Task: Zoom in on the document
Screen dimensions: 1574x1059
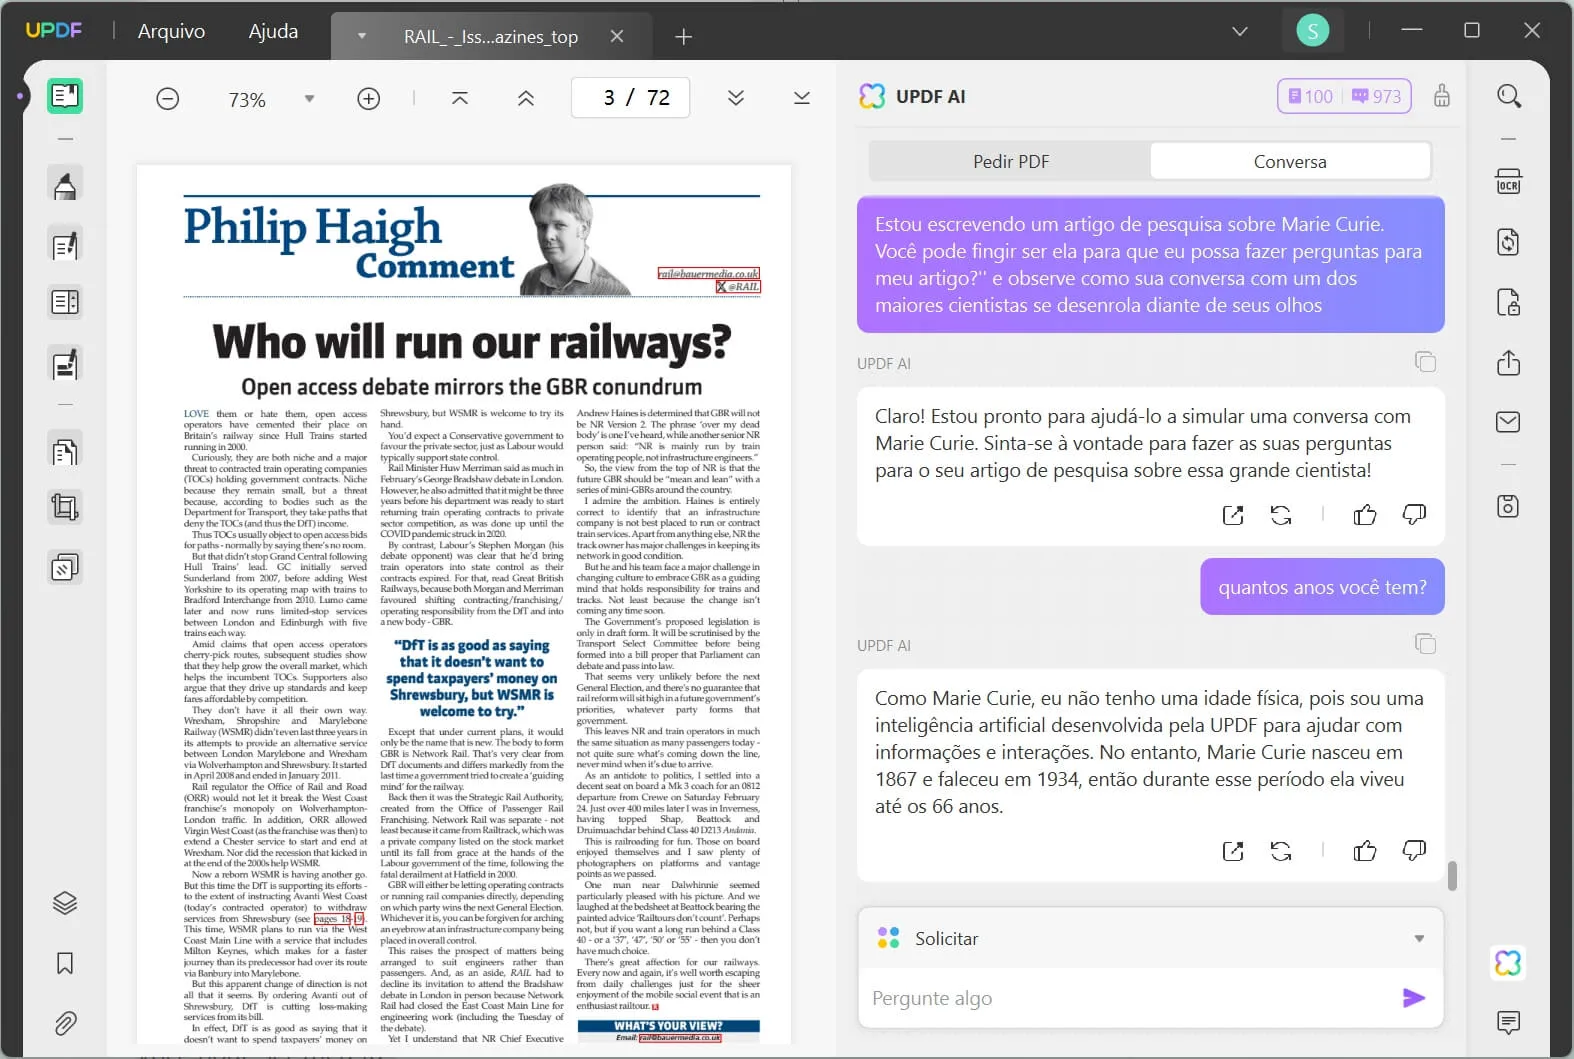Action: (x=369, y=99)
